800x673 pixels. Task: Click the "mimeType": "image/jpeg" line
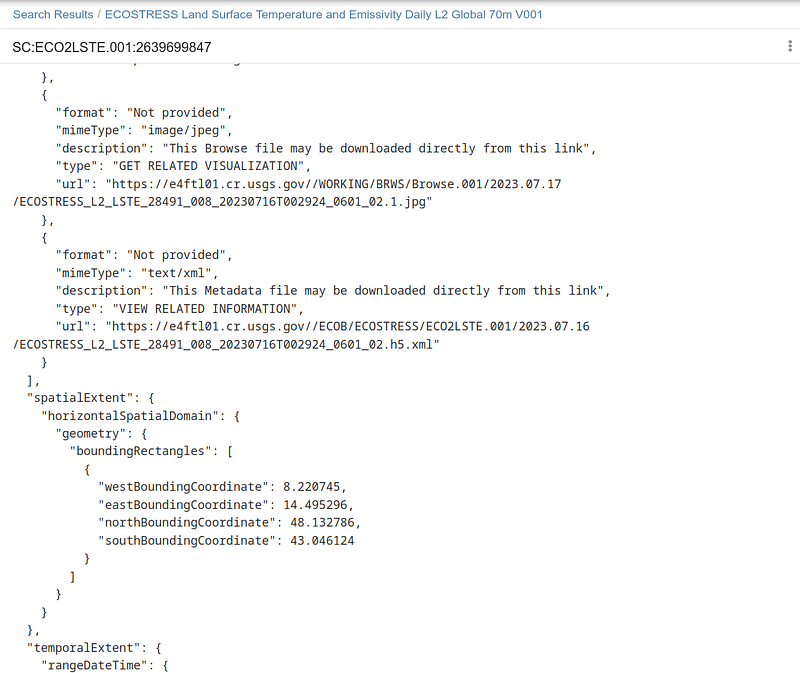[144, 131]
